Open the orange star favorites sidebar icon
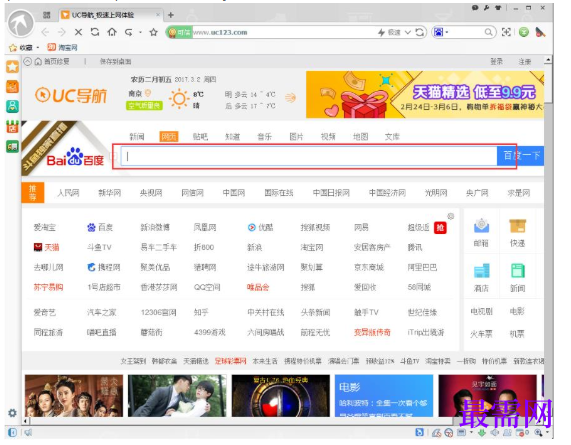The height and width of the screenshot is (445, 571). tap(12, 67)
